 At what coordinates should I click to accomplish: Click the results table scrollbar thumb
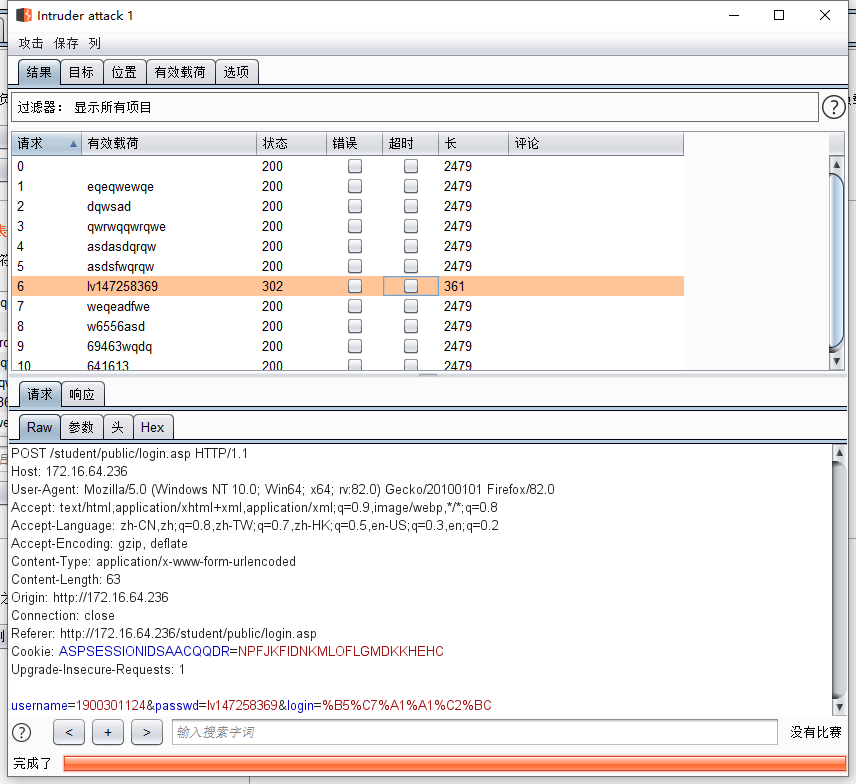click(836, 262)
